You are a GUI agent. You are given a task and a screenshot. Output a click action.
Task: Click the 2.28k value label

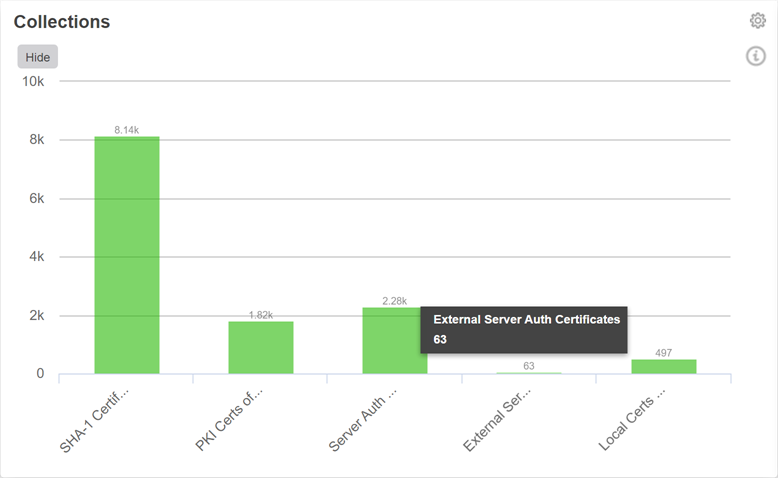[395, 301]
